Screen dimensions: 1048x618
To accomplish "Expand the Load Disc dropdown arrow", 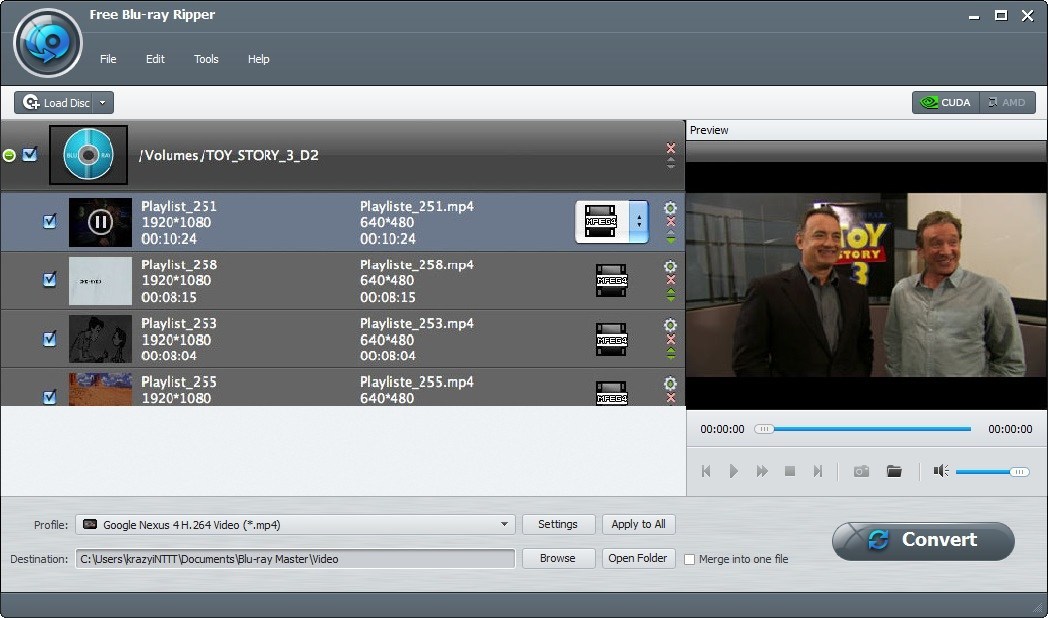I will click(103, 103).
